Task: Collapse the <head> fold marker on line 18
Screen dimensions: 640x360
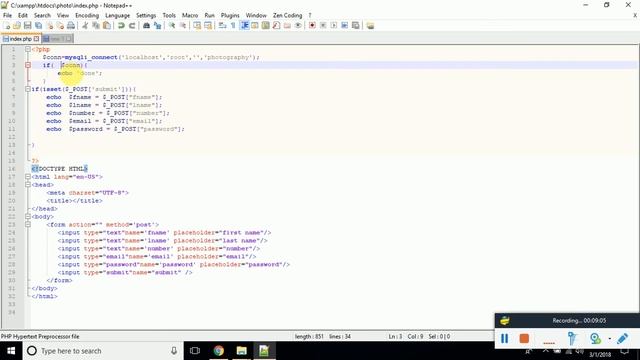Action: tap(28, 184)
